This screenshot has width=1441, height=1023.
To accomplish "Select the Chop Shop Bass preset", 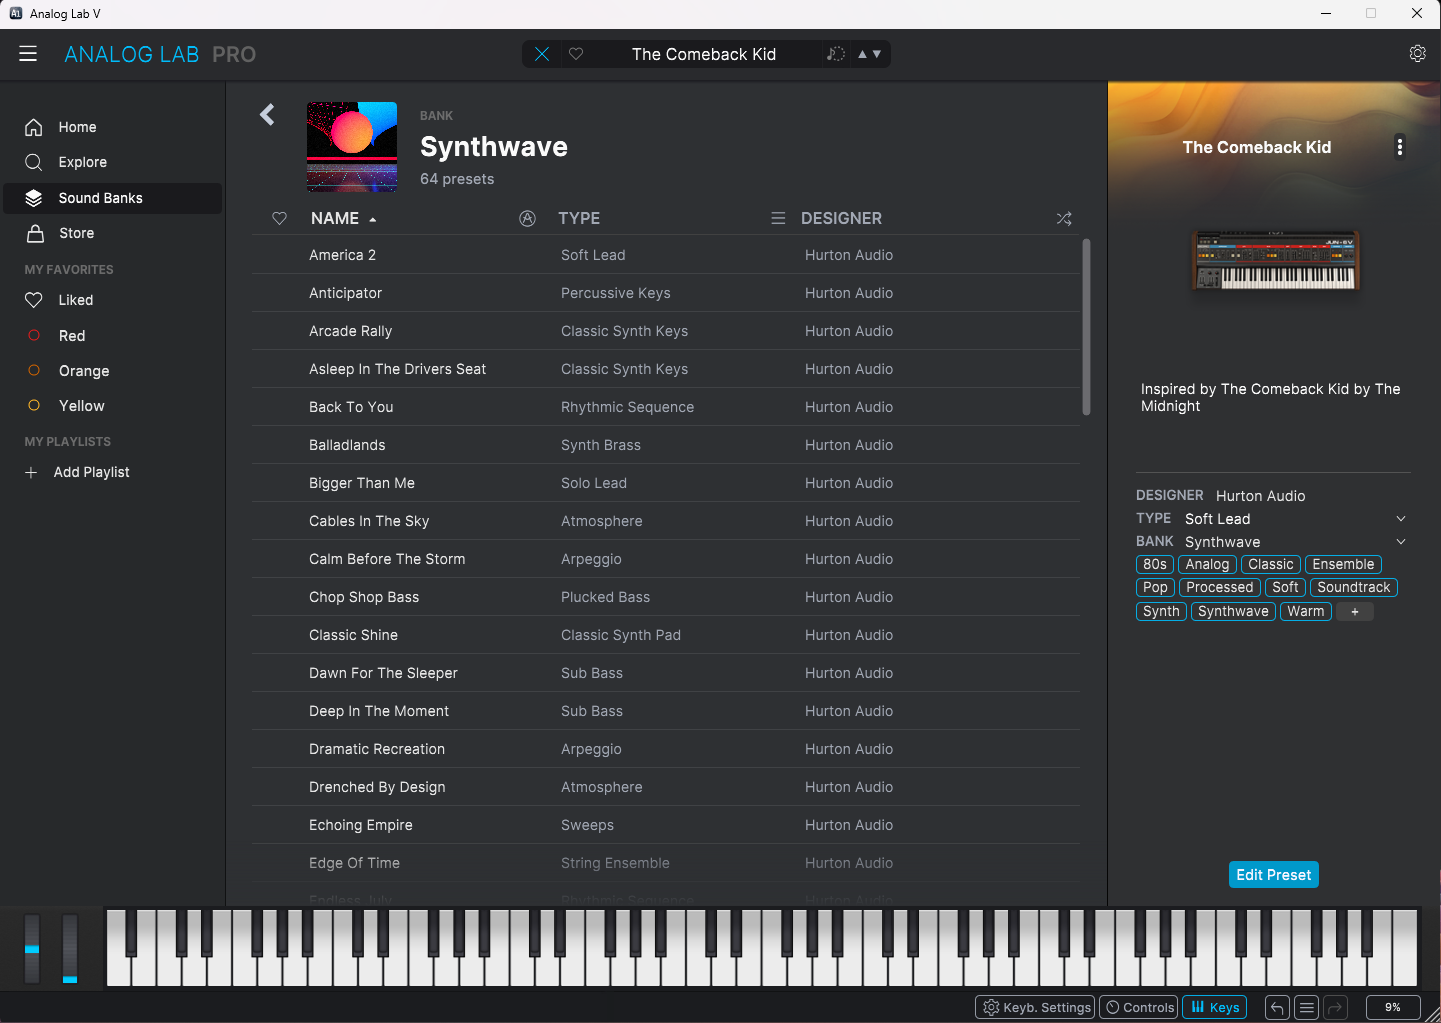I will coord(666,597).
